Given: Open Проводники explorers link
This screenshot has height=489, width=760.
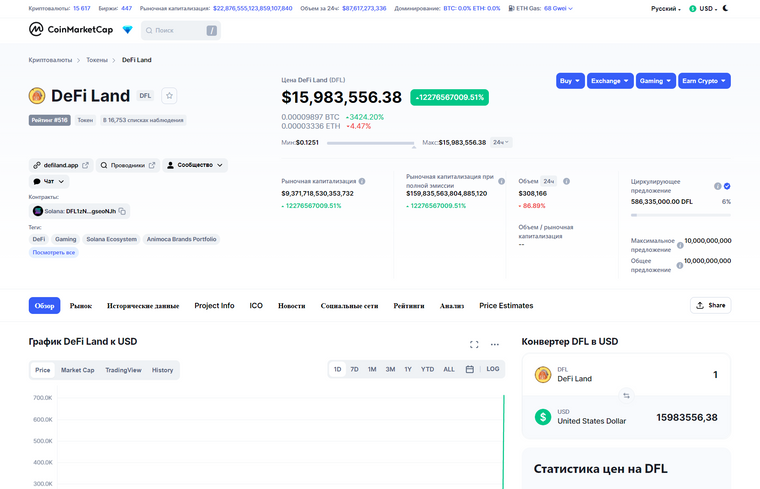Looking at the screenshot, I should click(x=127, y=165).
